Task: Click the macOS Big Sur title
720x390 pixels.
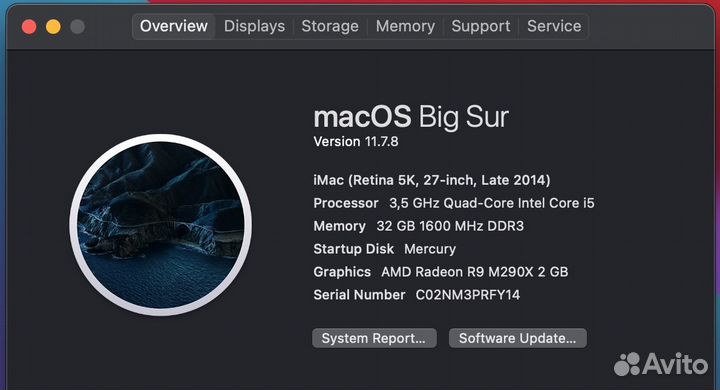Action: (411, 117)
